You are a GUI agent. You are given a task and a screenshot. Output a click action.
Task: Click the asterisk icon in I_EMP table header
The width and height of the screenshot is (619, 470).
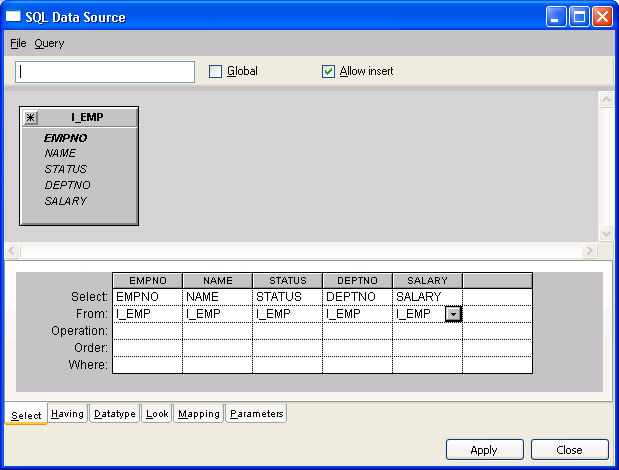tap(30, 117)
